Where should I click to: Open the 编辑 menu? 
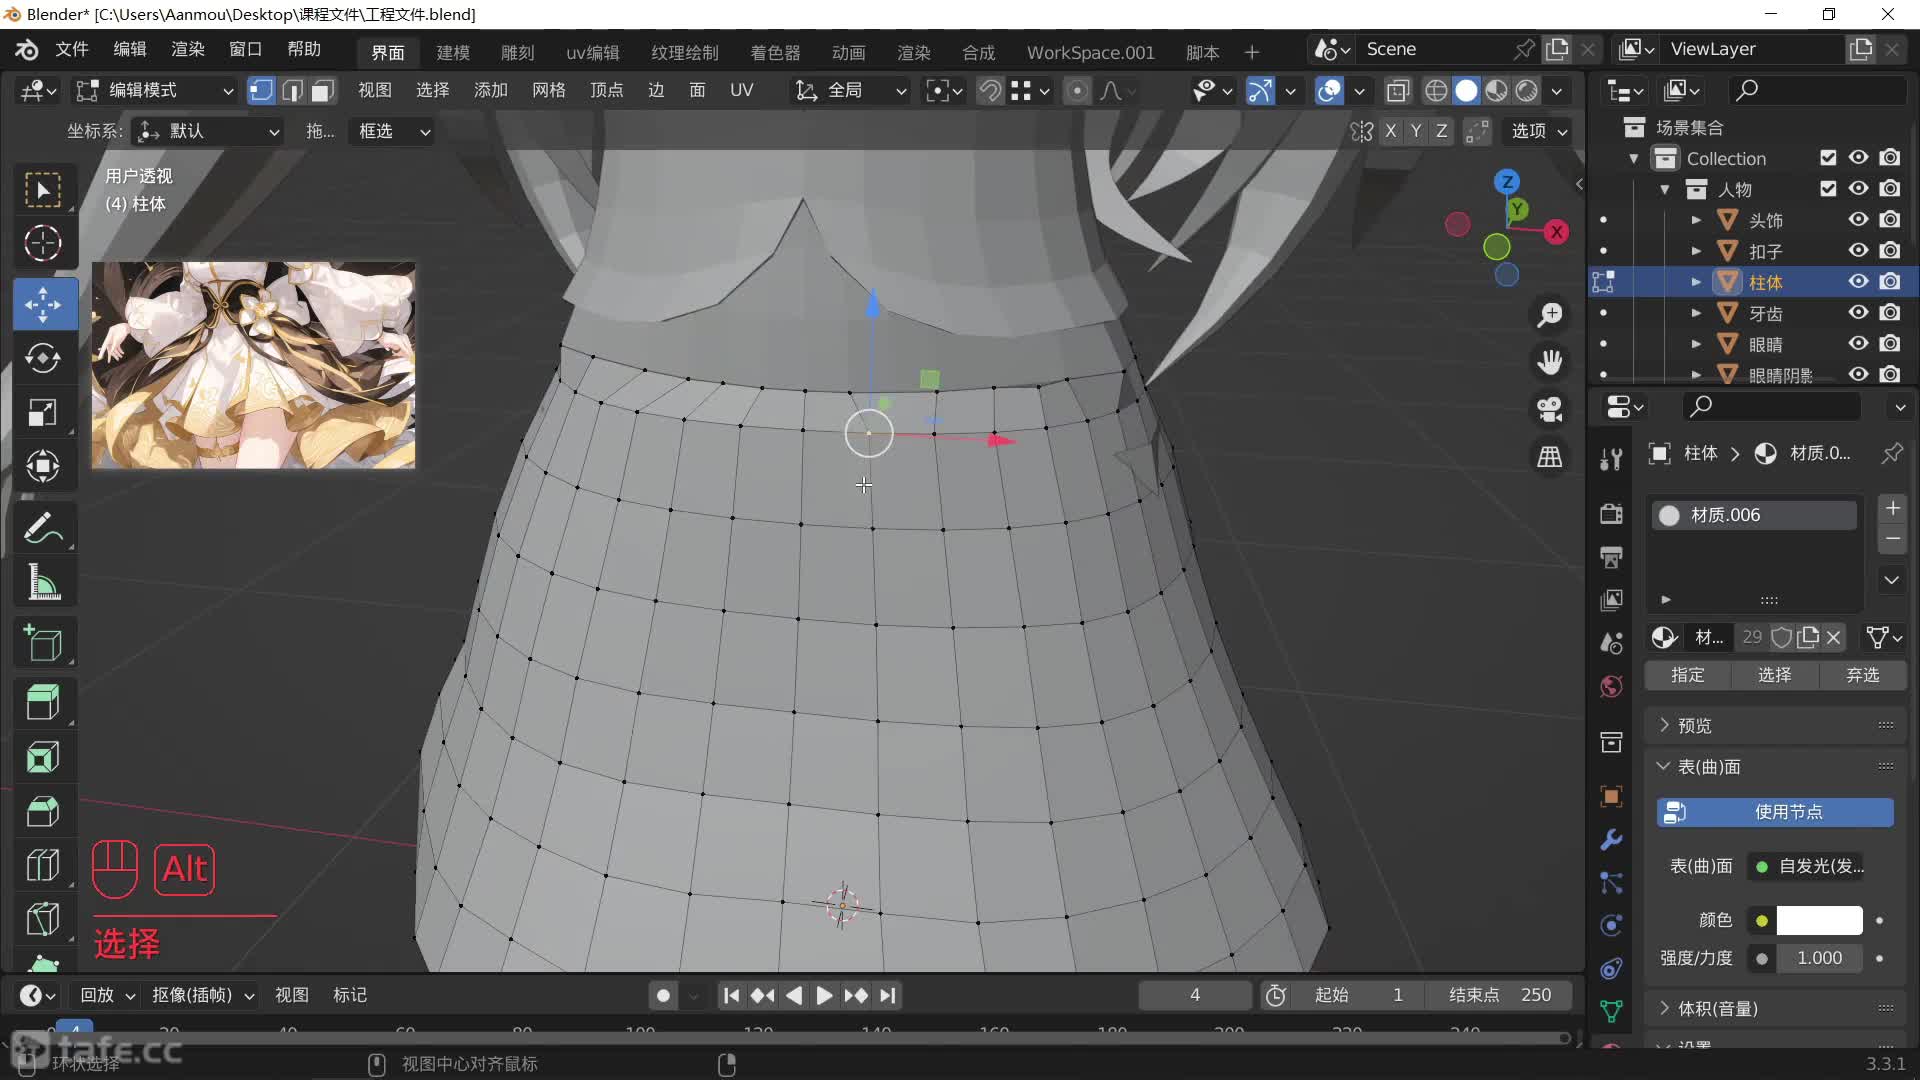(130, 50)
